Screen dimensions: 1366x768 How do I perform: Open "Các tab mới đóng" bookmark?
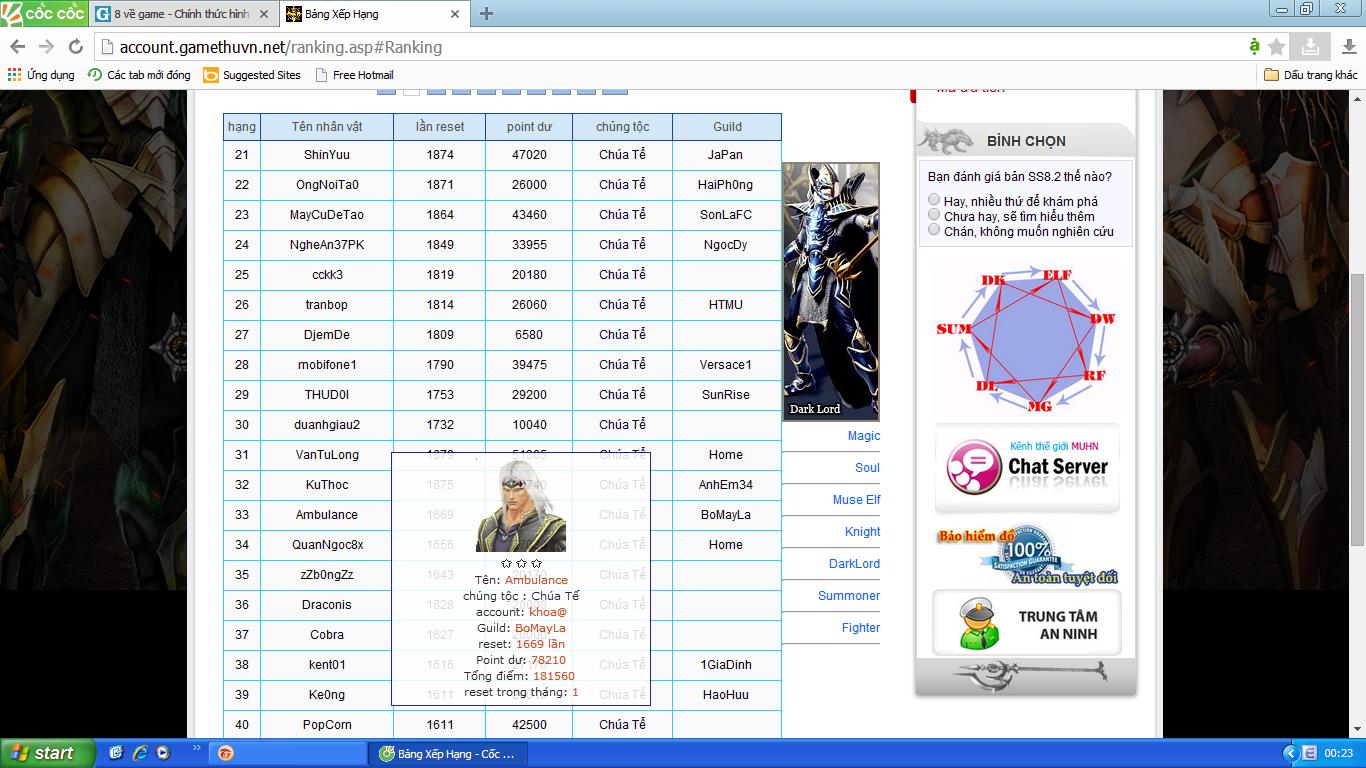point(139,75)
